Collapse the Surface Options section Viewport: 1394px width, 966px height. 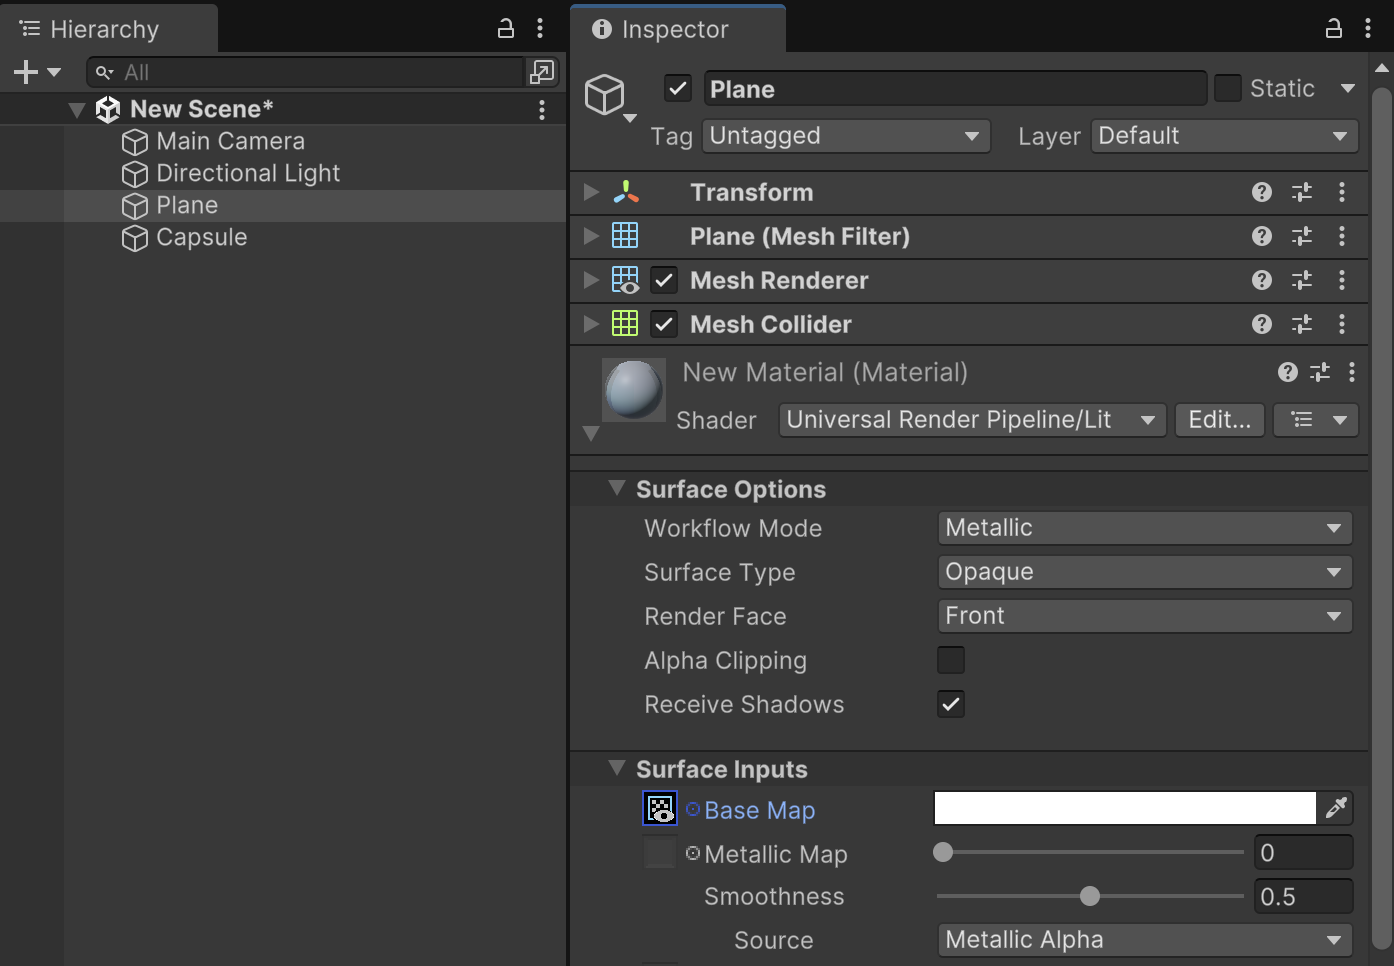click(x=616, y=488)
